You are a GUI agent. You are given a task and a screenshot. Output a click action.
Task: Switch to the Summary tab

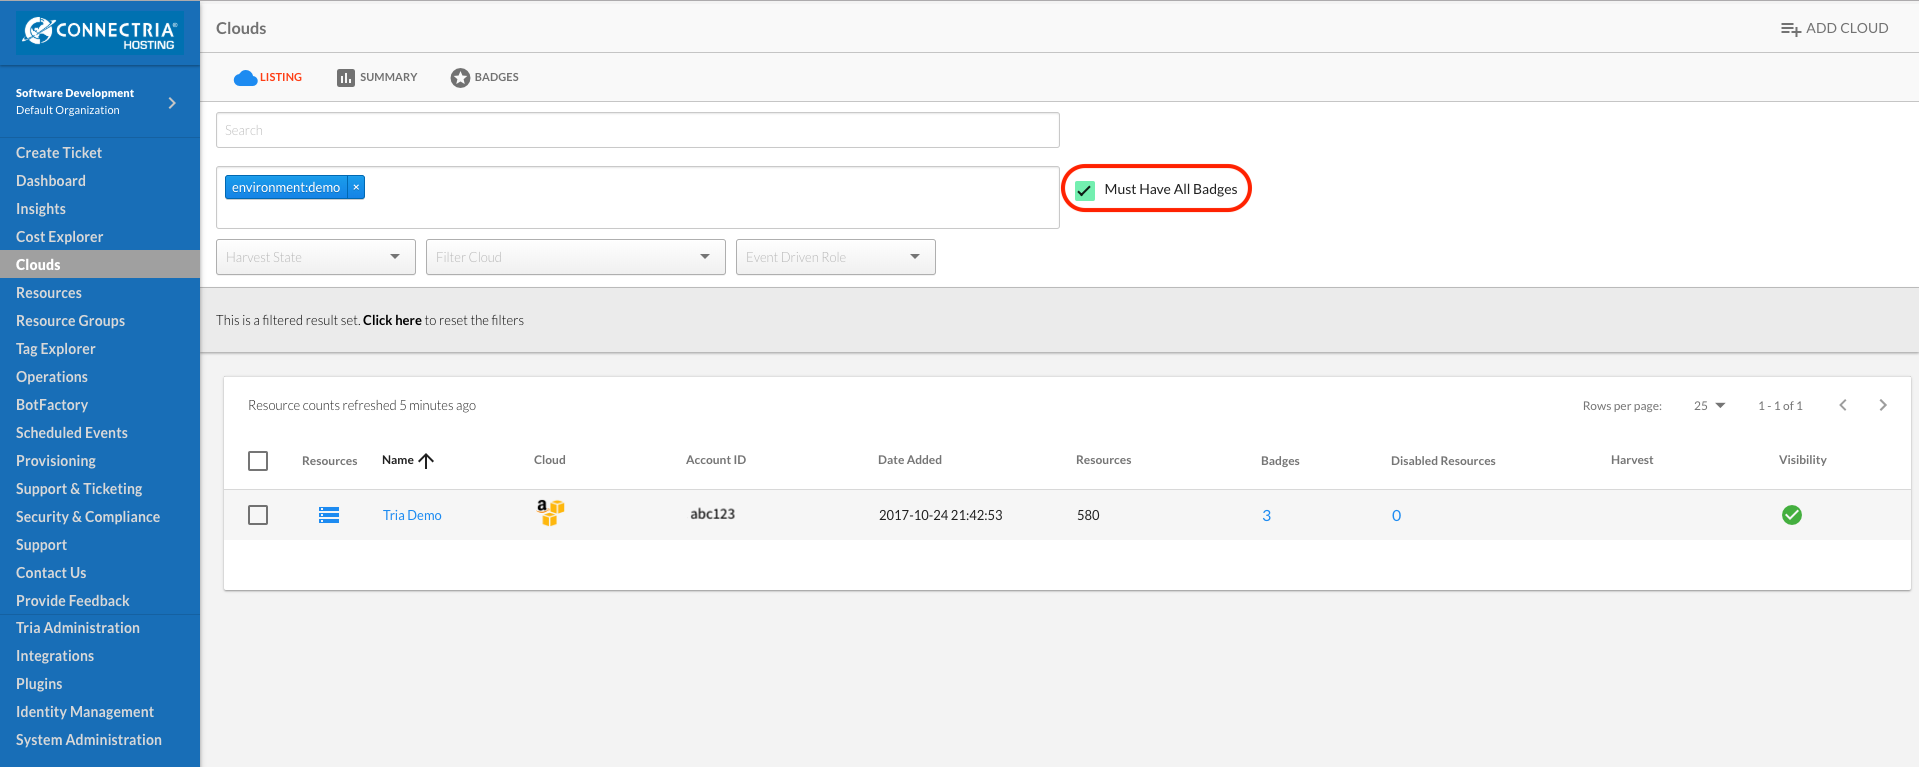(x=377, y=77)
